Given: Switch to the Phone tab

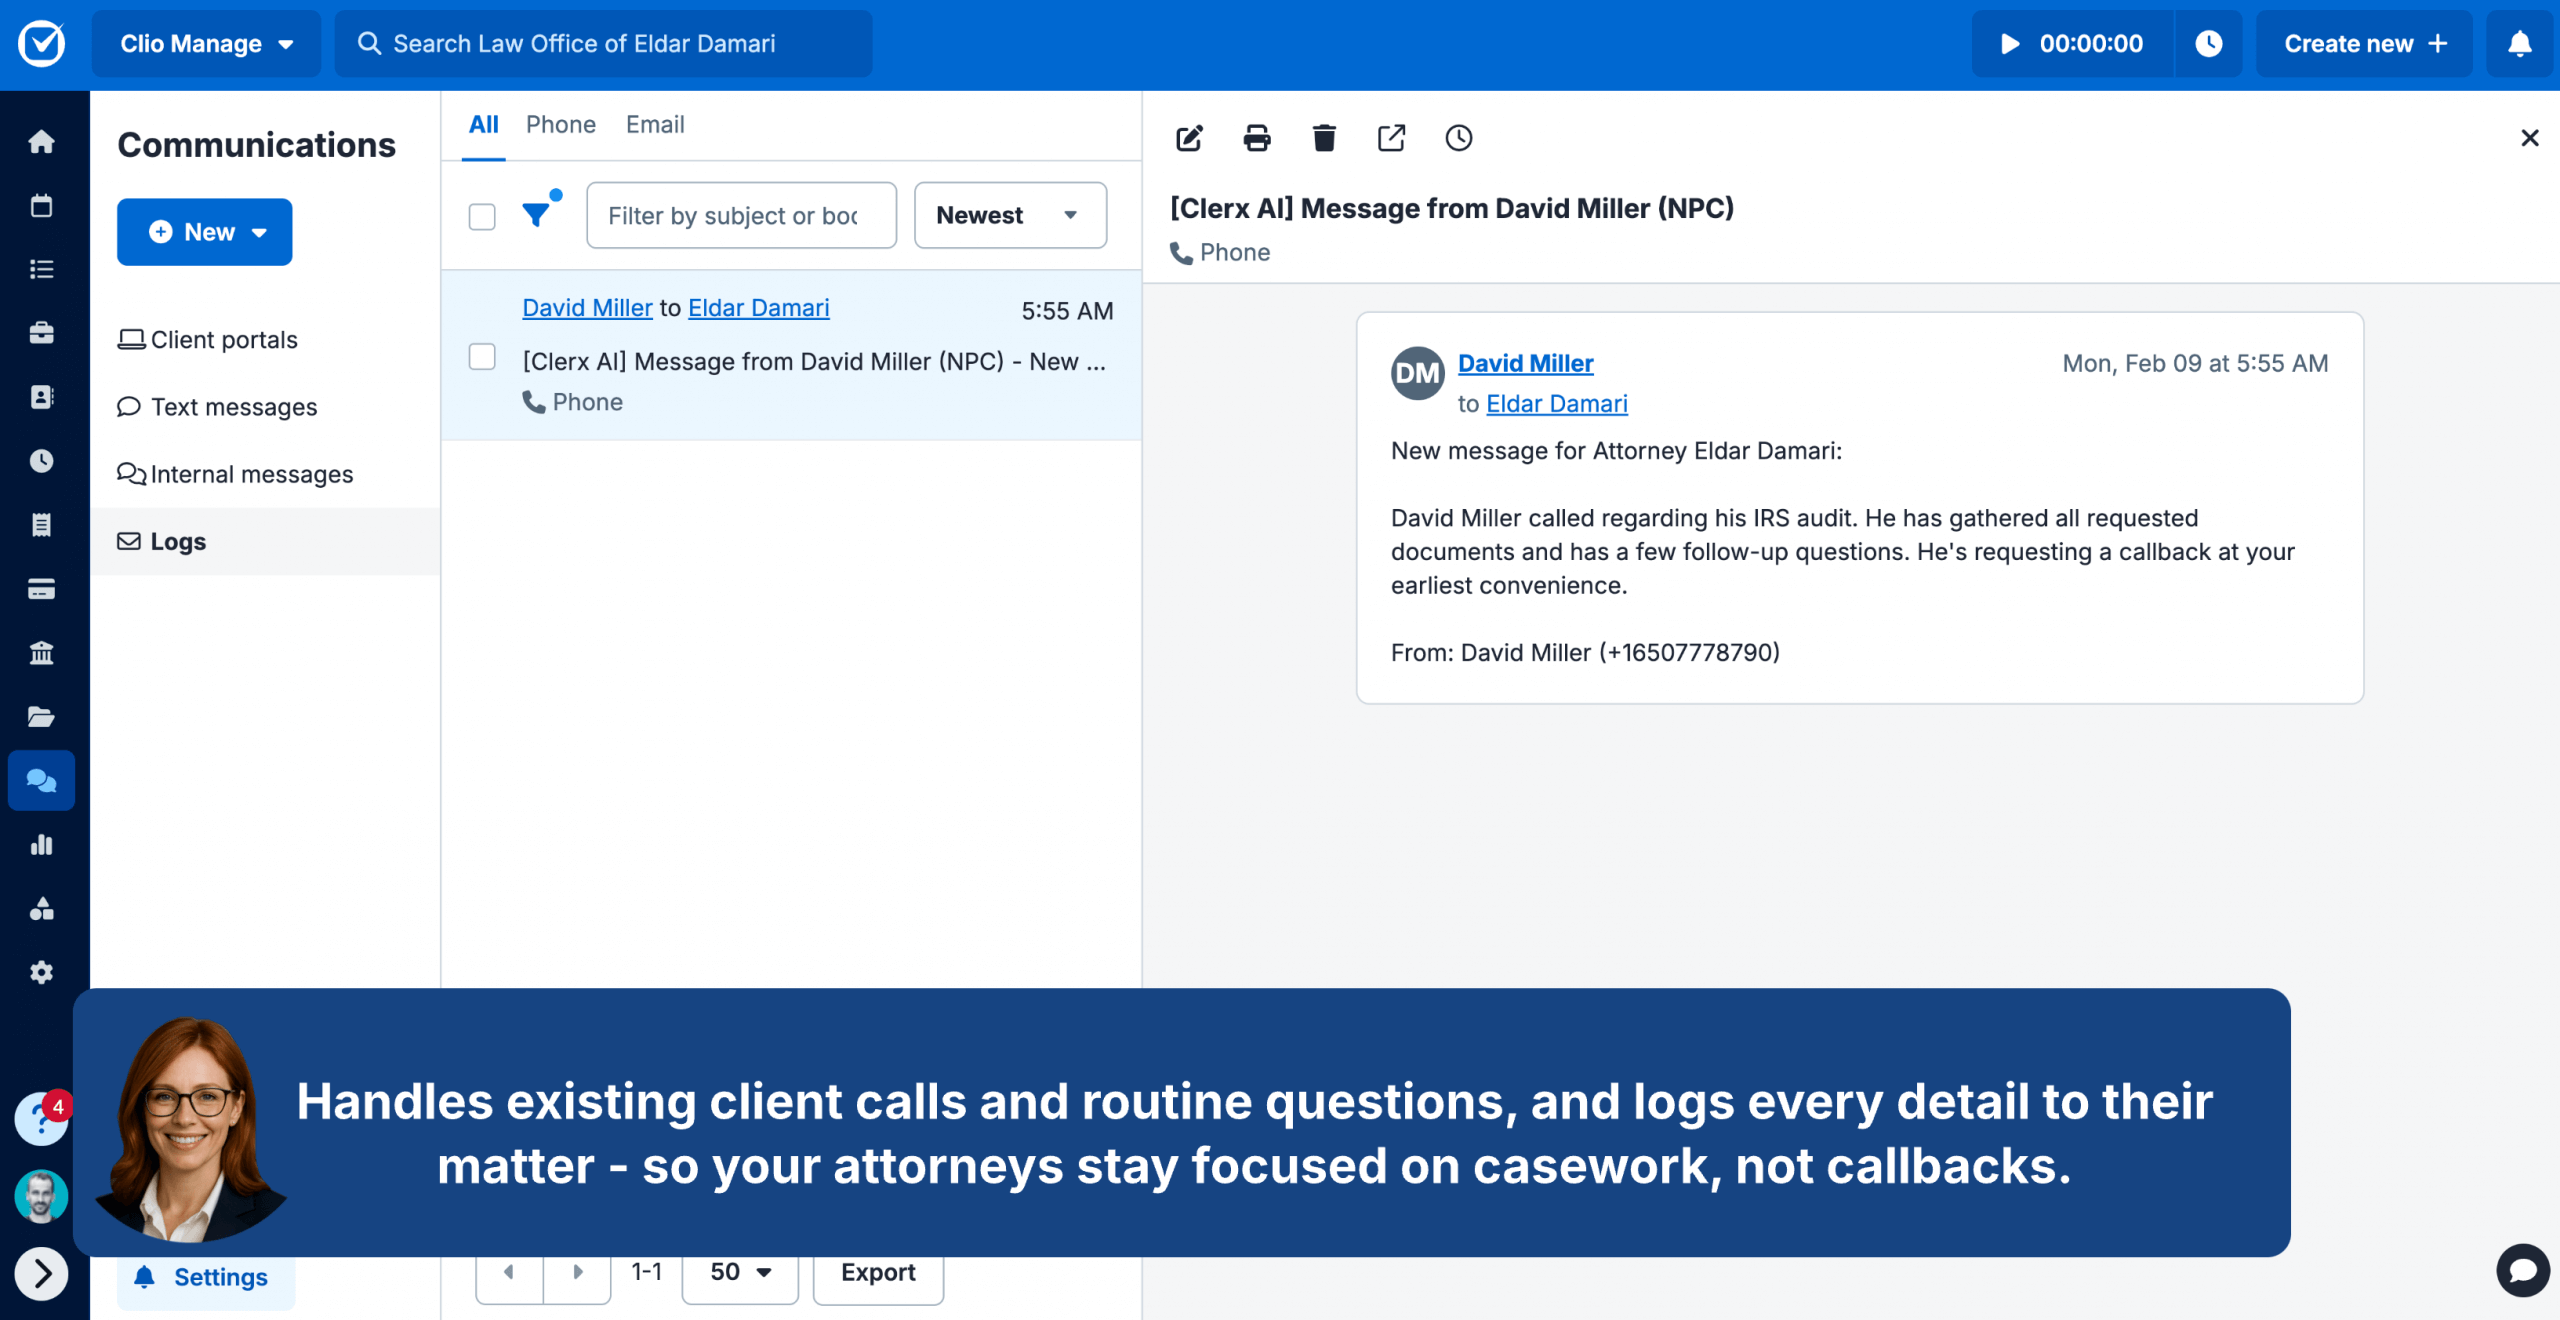Looking at the screenshot, I should [x=560, y=125].
